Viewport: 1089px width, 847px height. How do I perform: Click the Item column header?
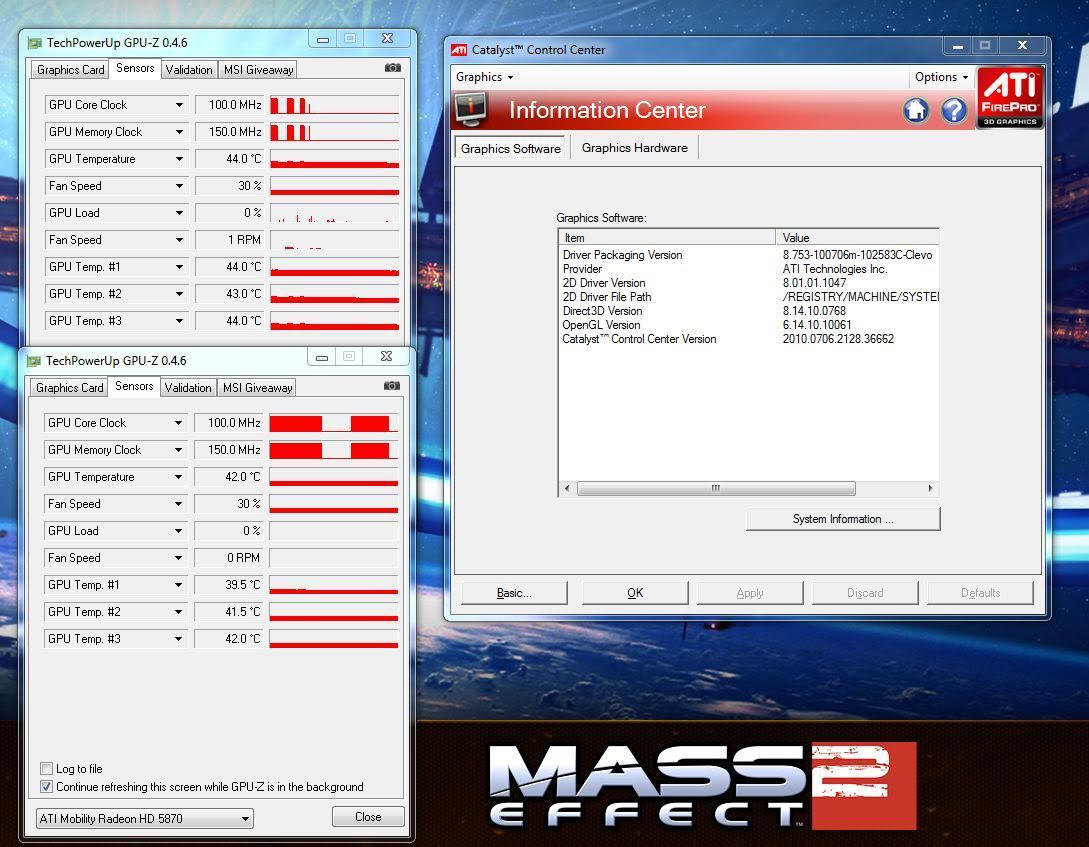pos(667,237)
